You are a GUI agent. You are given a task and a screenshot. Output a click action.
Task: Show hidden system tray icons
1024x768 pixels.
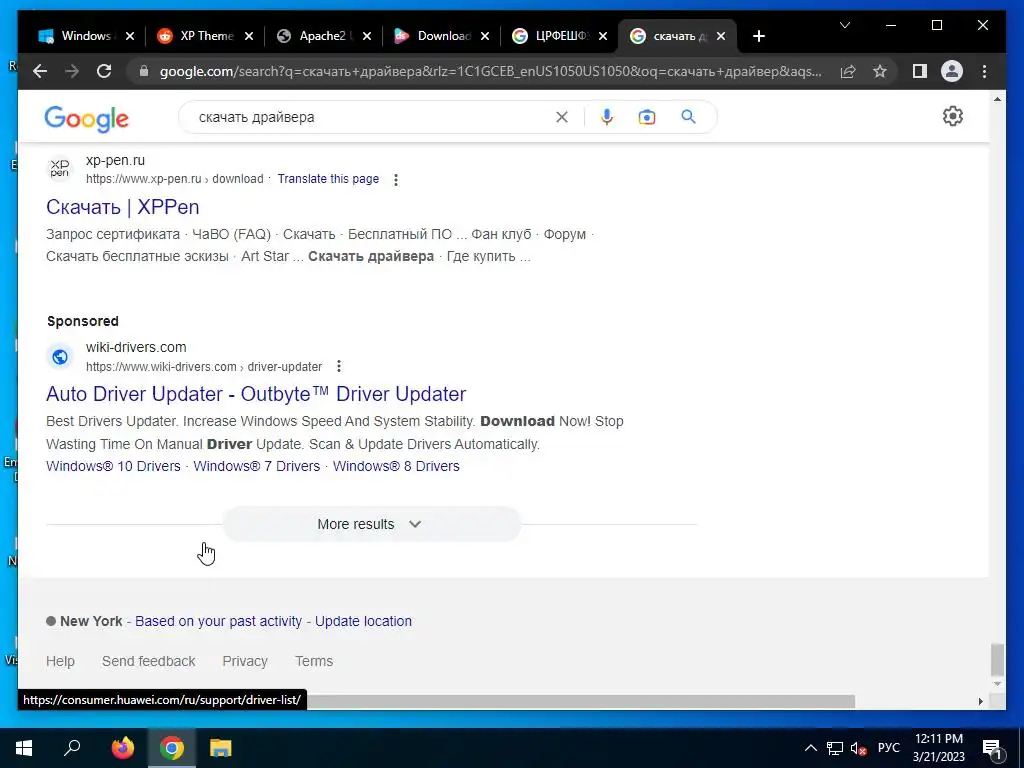(810, 748)
